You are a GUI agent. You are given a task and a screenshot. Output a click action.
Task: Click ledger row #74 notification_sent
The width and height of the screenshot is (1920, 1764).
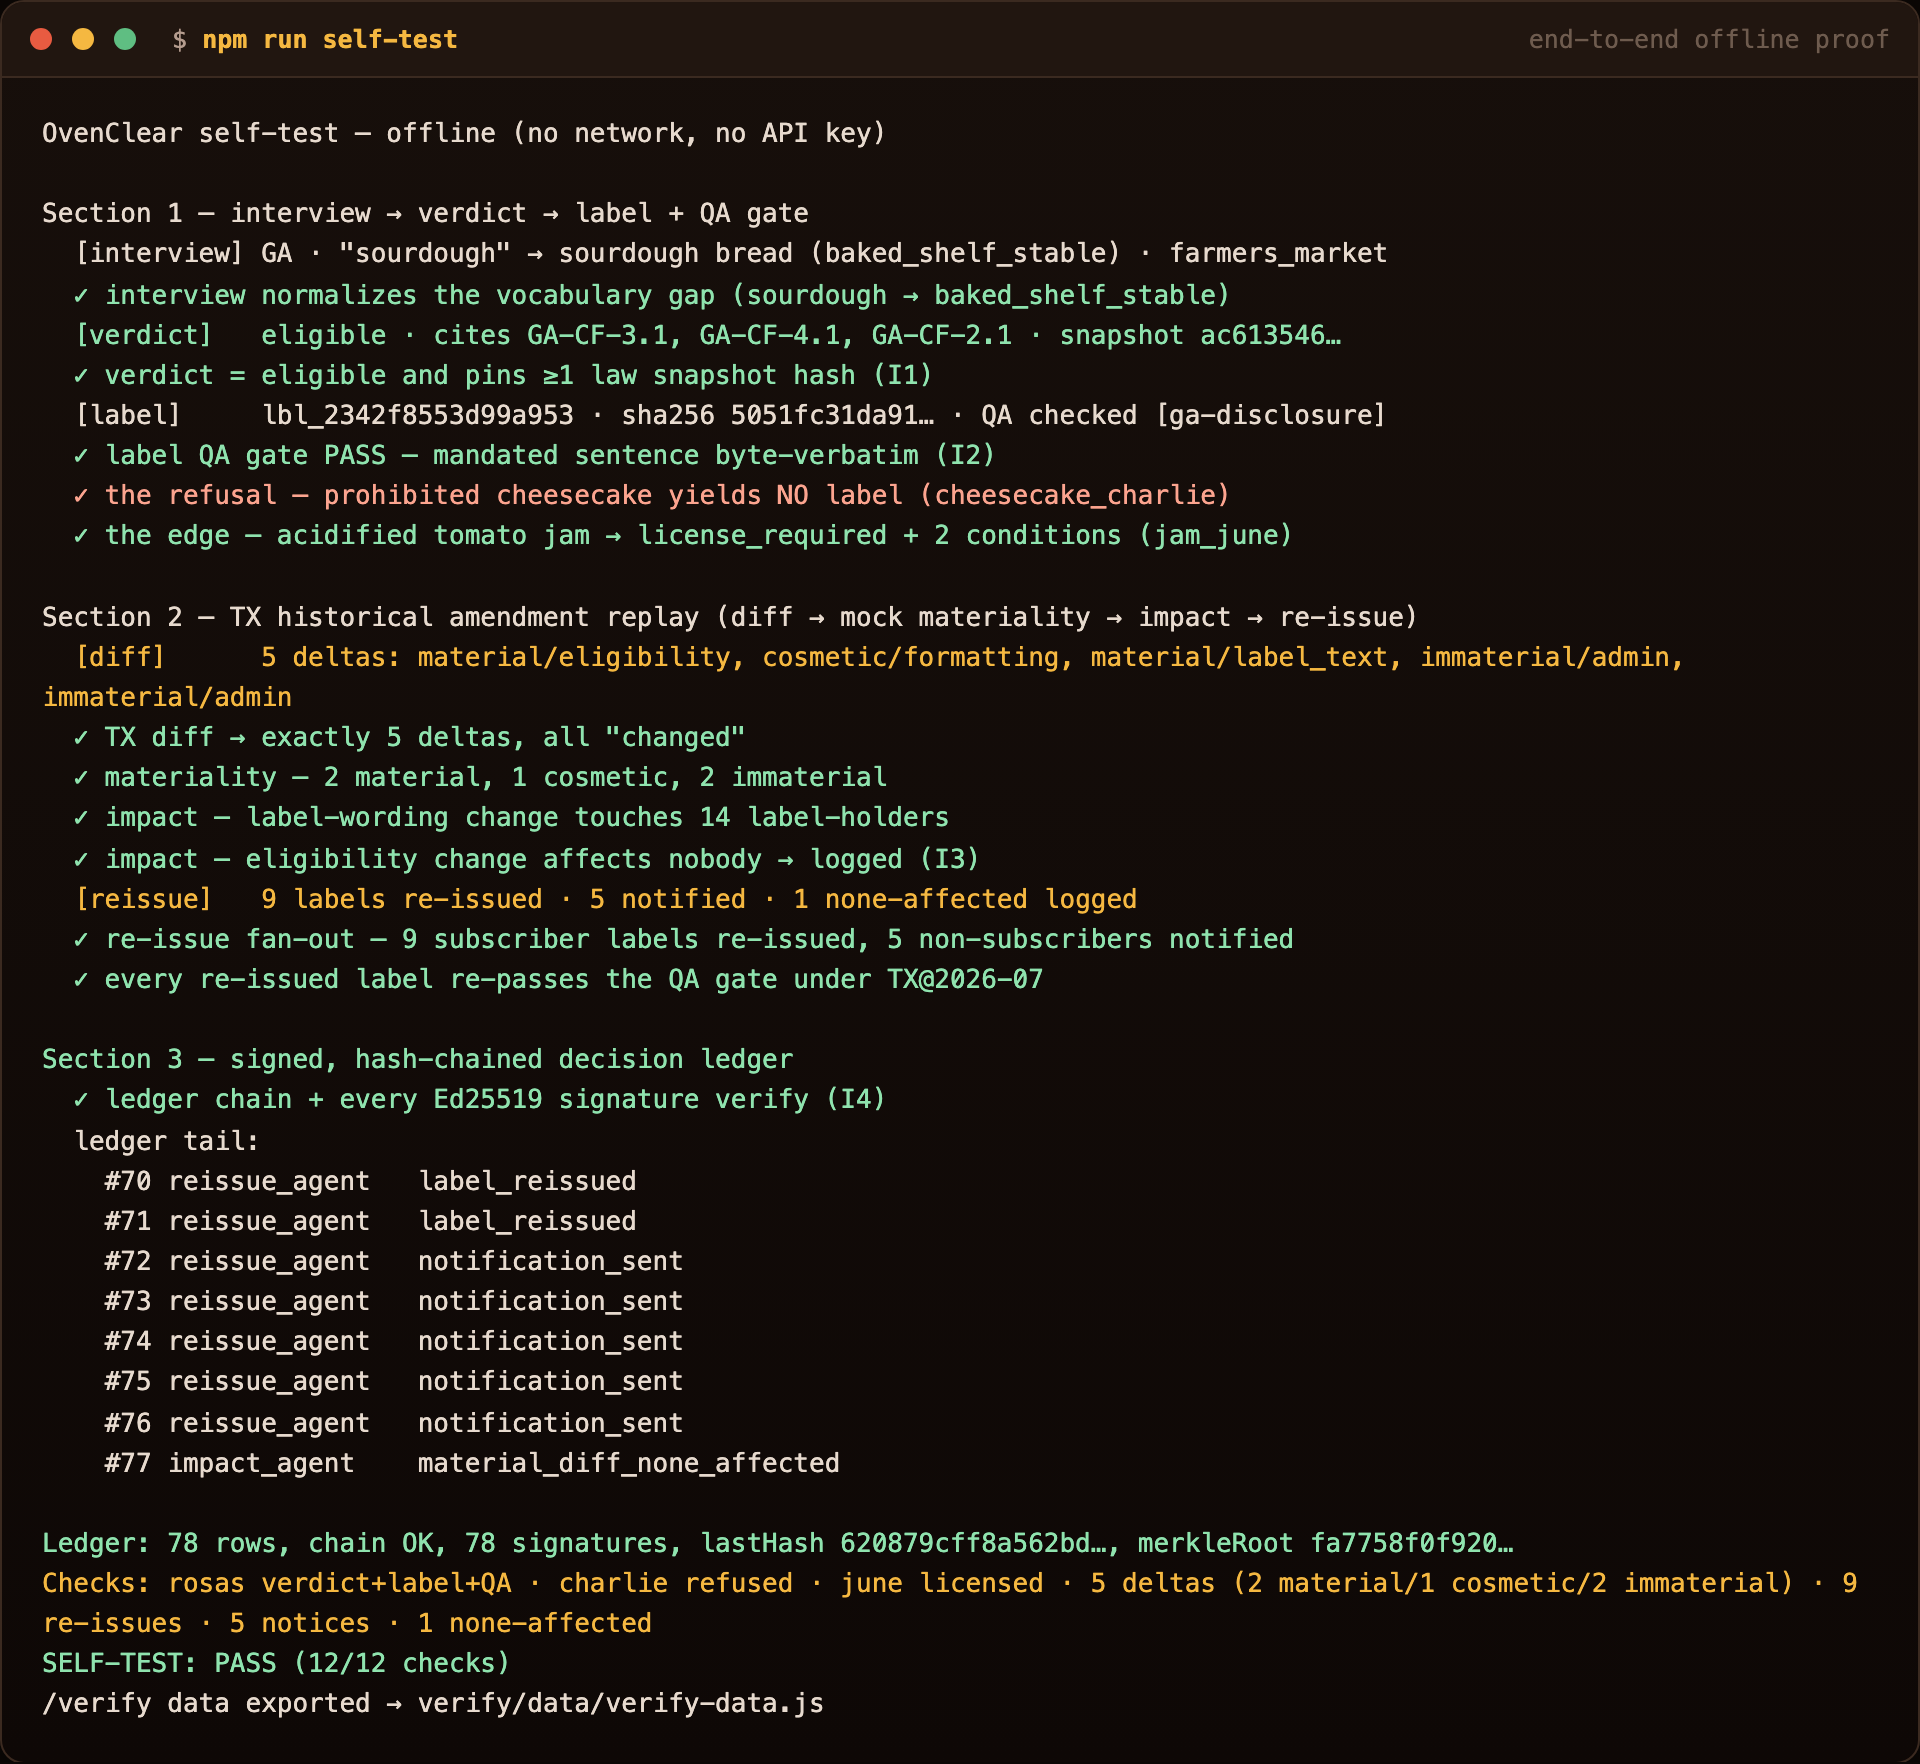[x=394, y=1341]
